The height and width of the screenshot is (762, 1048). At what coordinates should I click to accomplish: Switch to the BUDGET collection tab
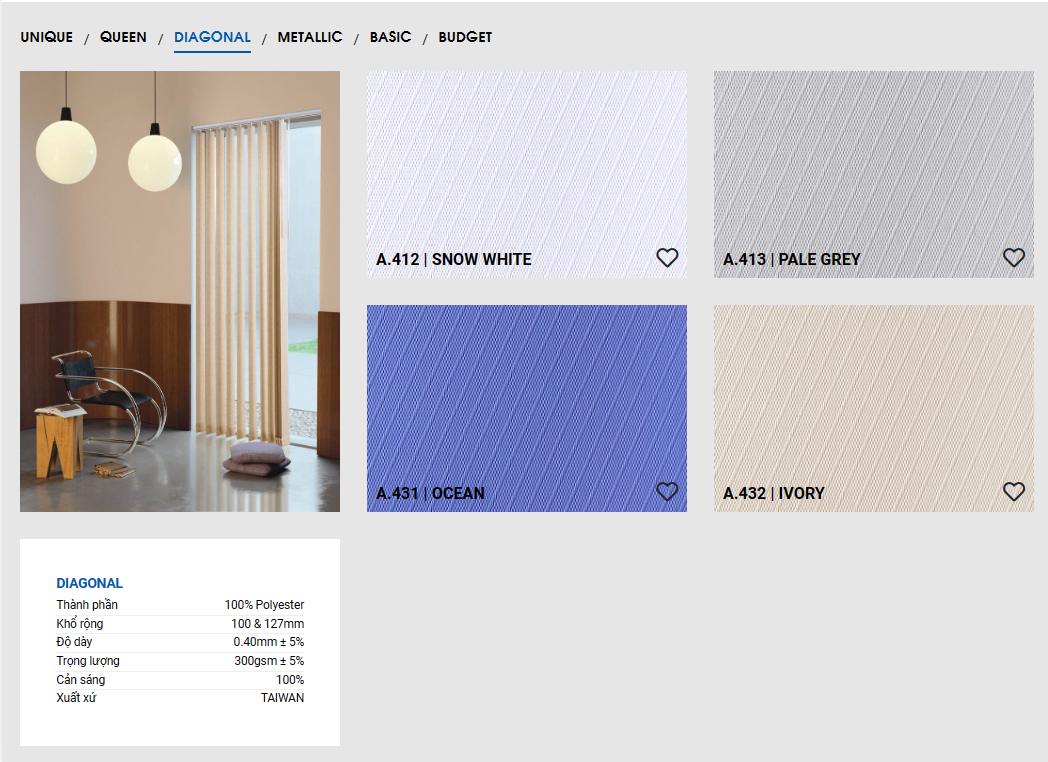point(465,37)
